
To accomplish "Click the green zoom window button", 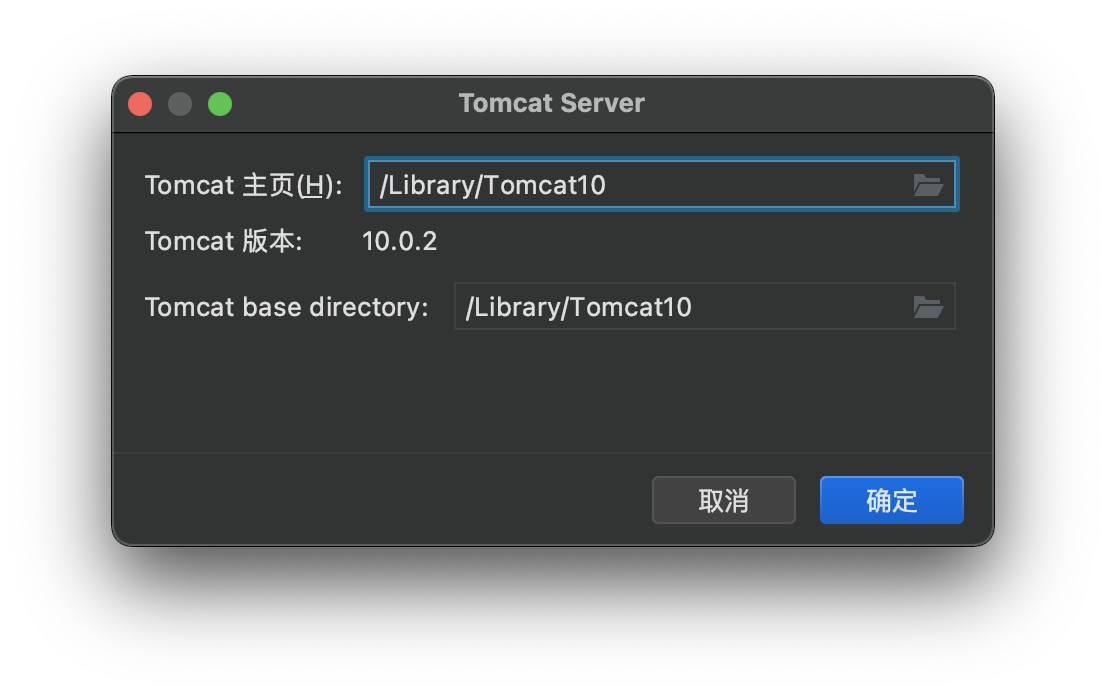I will click(x=220, y=104).
